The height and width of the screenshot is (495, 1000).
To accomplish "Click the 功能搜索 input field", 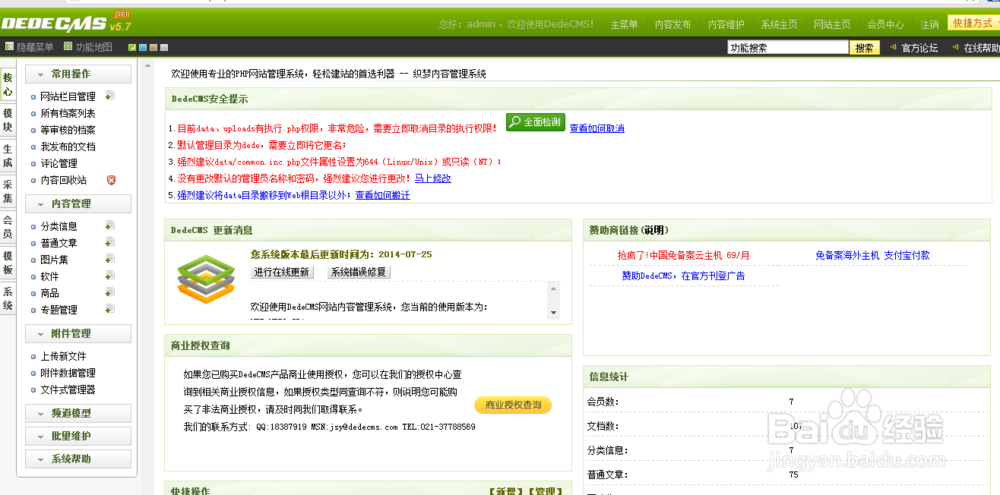I will [x=788, y=47].
